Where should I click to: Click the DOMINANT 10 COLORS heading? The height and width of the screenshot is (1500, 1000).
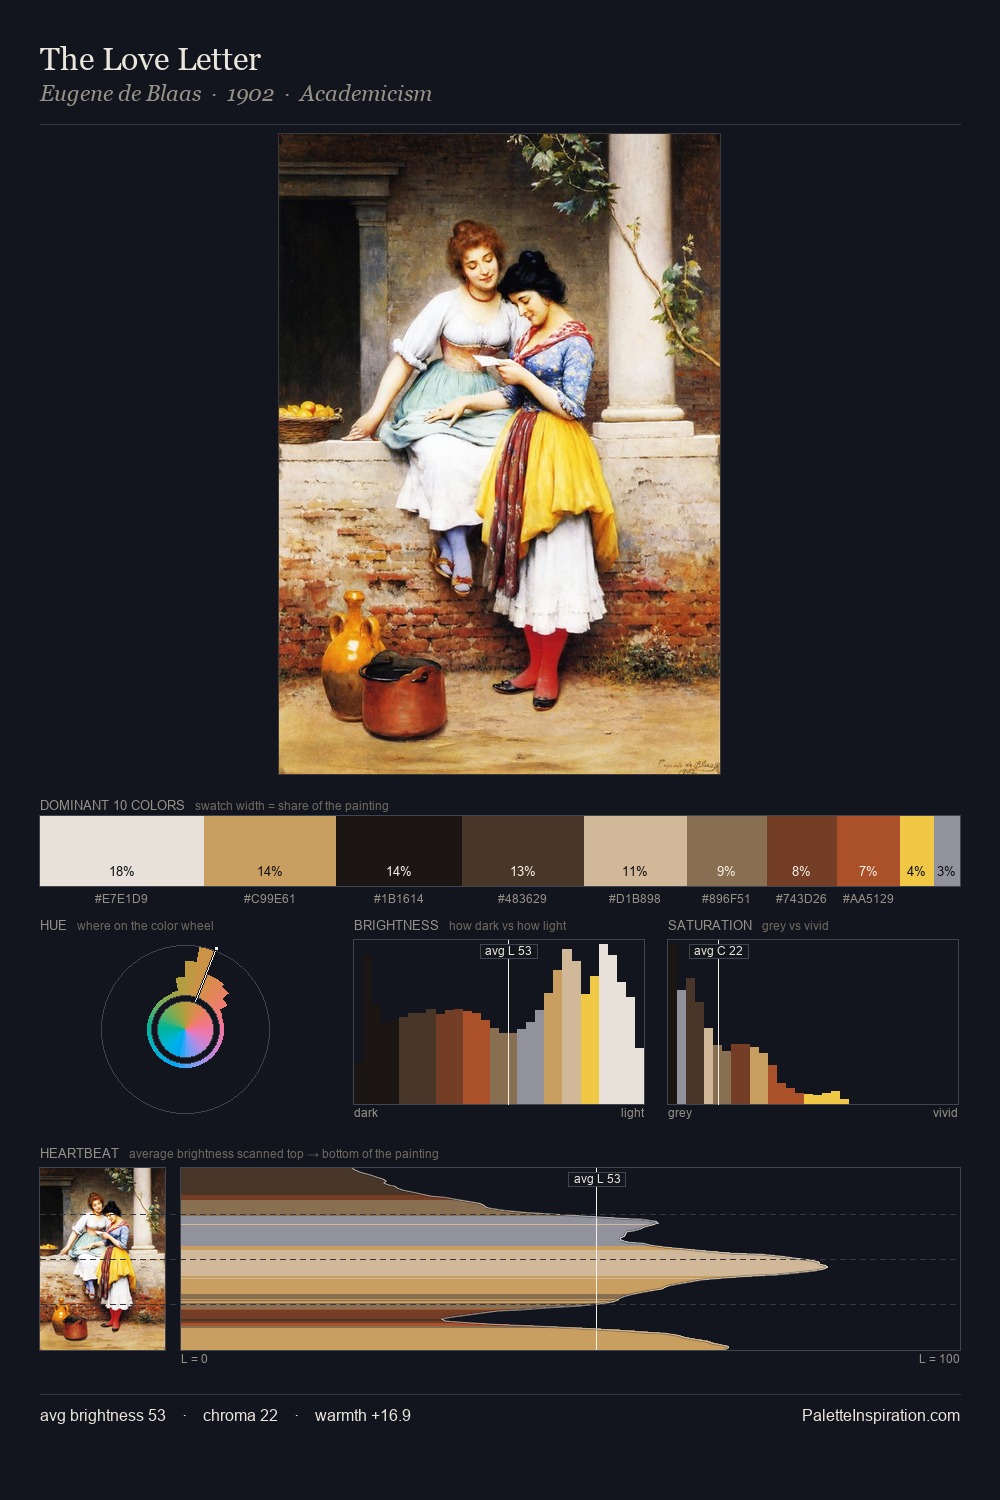tap(112, 805)
